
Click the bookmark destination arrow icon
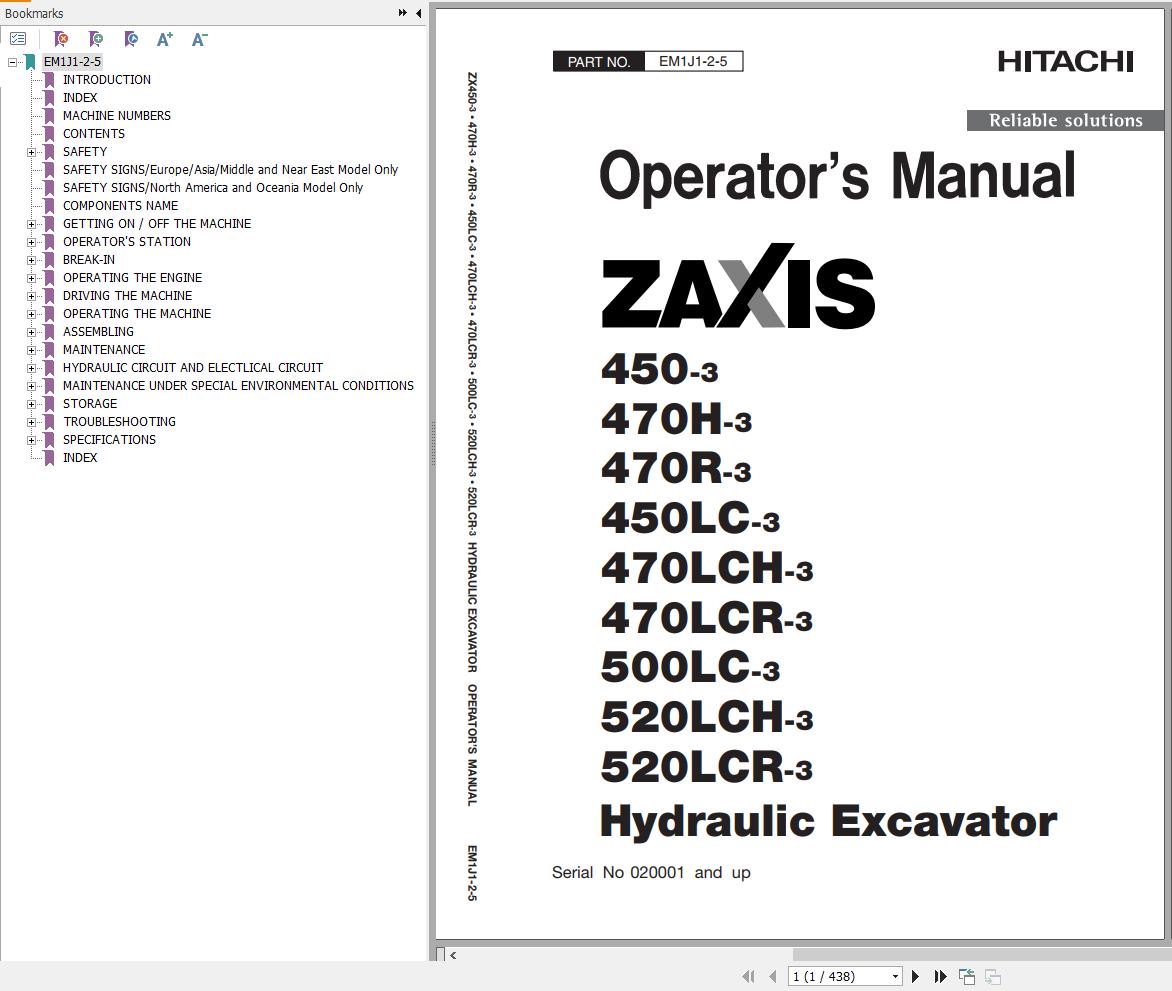[x=131, y=39]
